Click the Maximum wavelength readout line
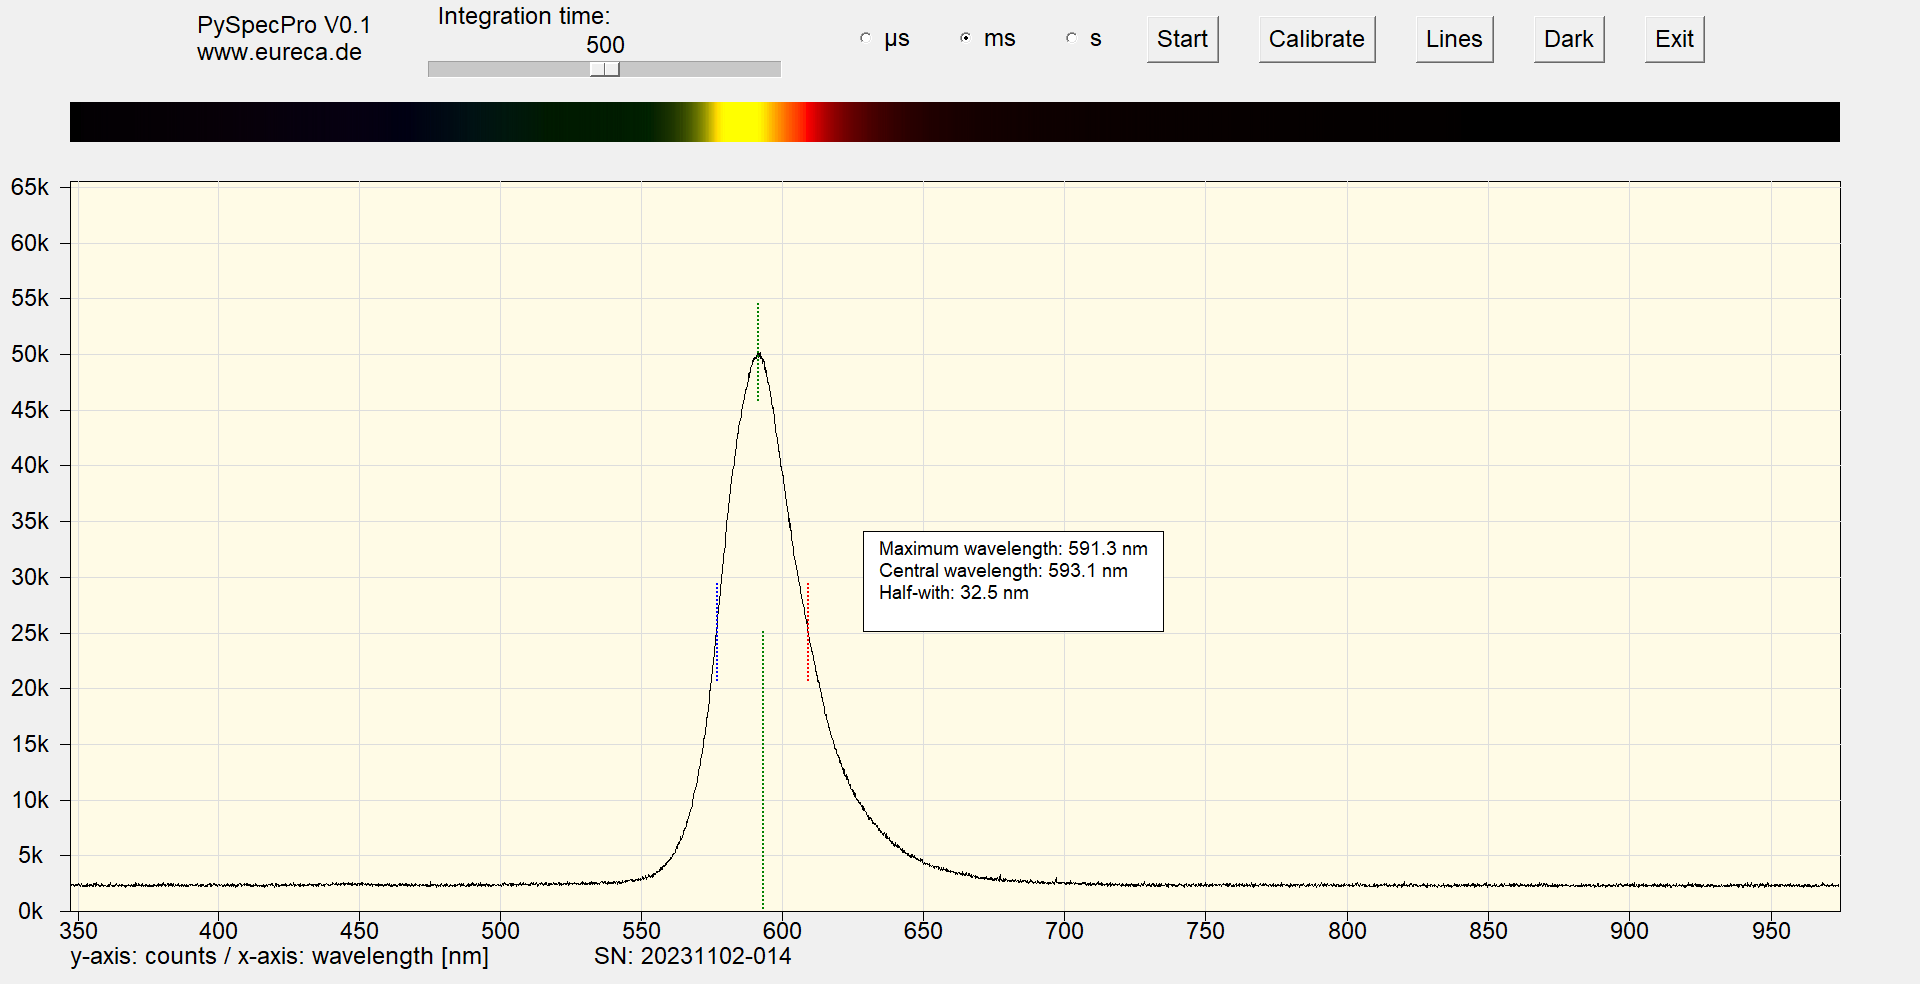The width and height of the screenshot is (1920, 984). click(1012, 549)
